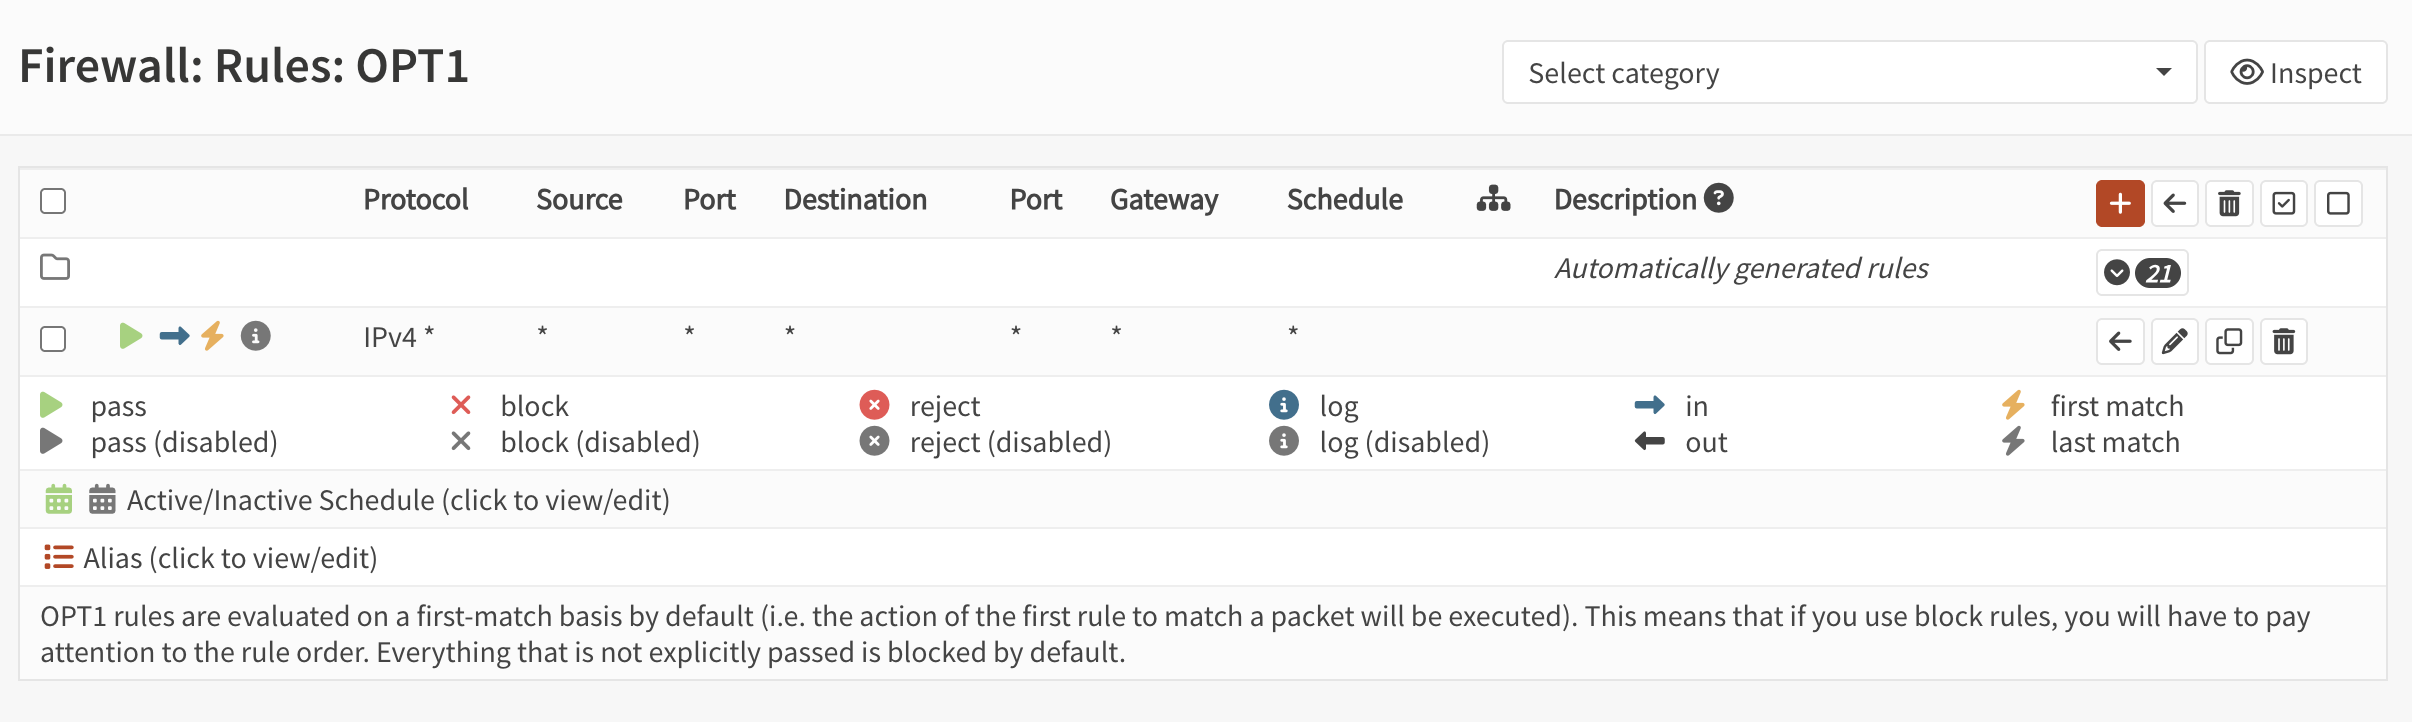Expand the 21 automatically generated rules

click(x=2141, y=272)
